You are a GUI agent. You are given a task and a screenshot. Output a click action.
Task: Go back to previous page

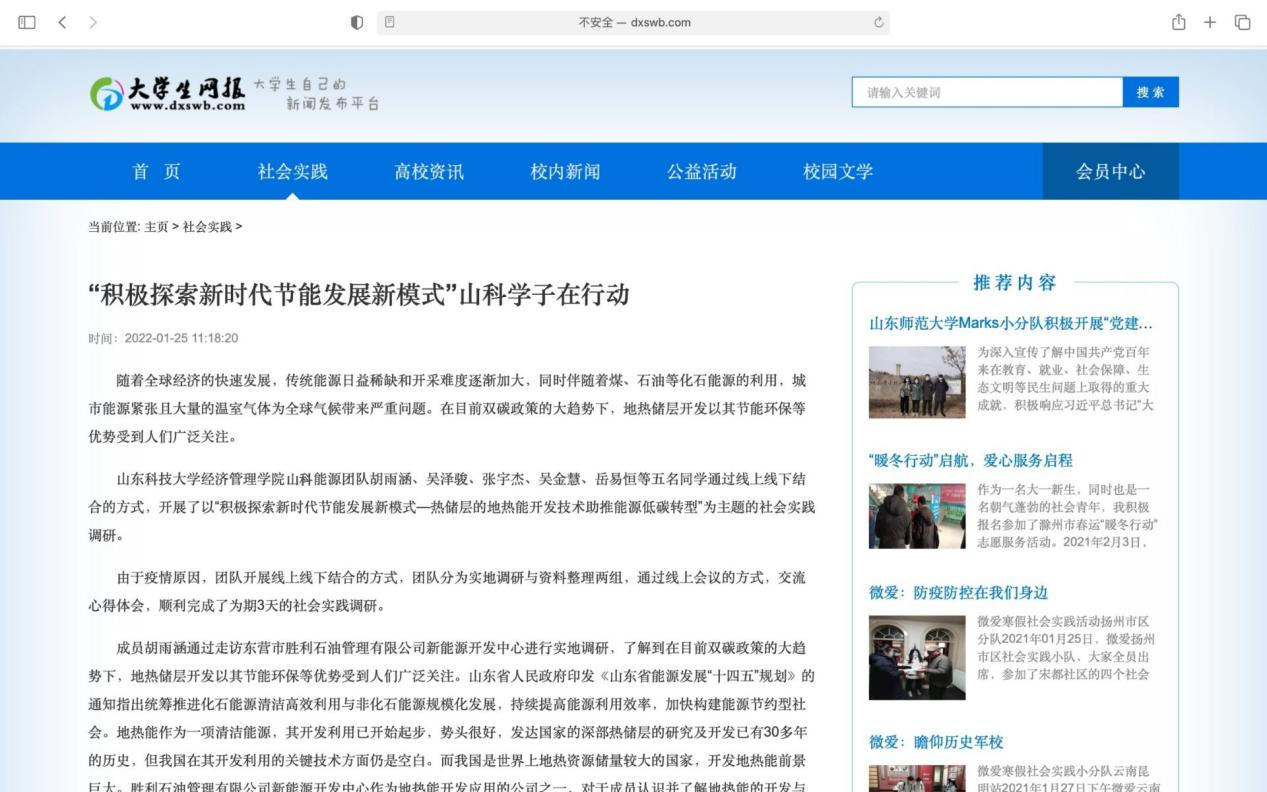62,22
